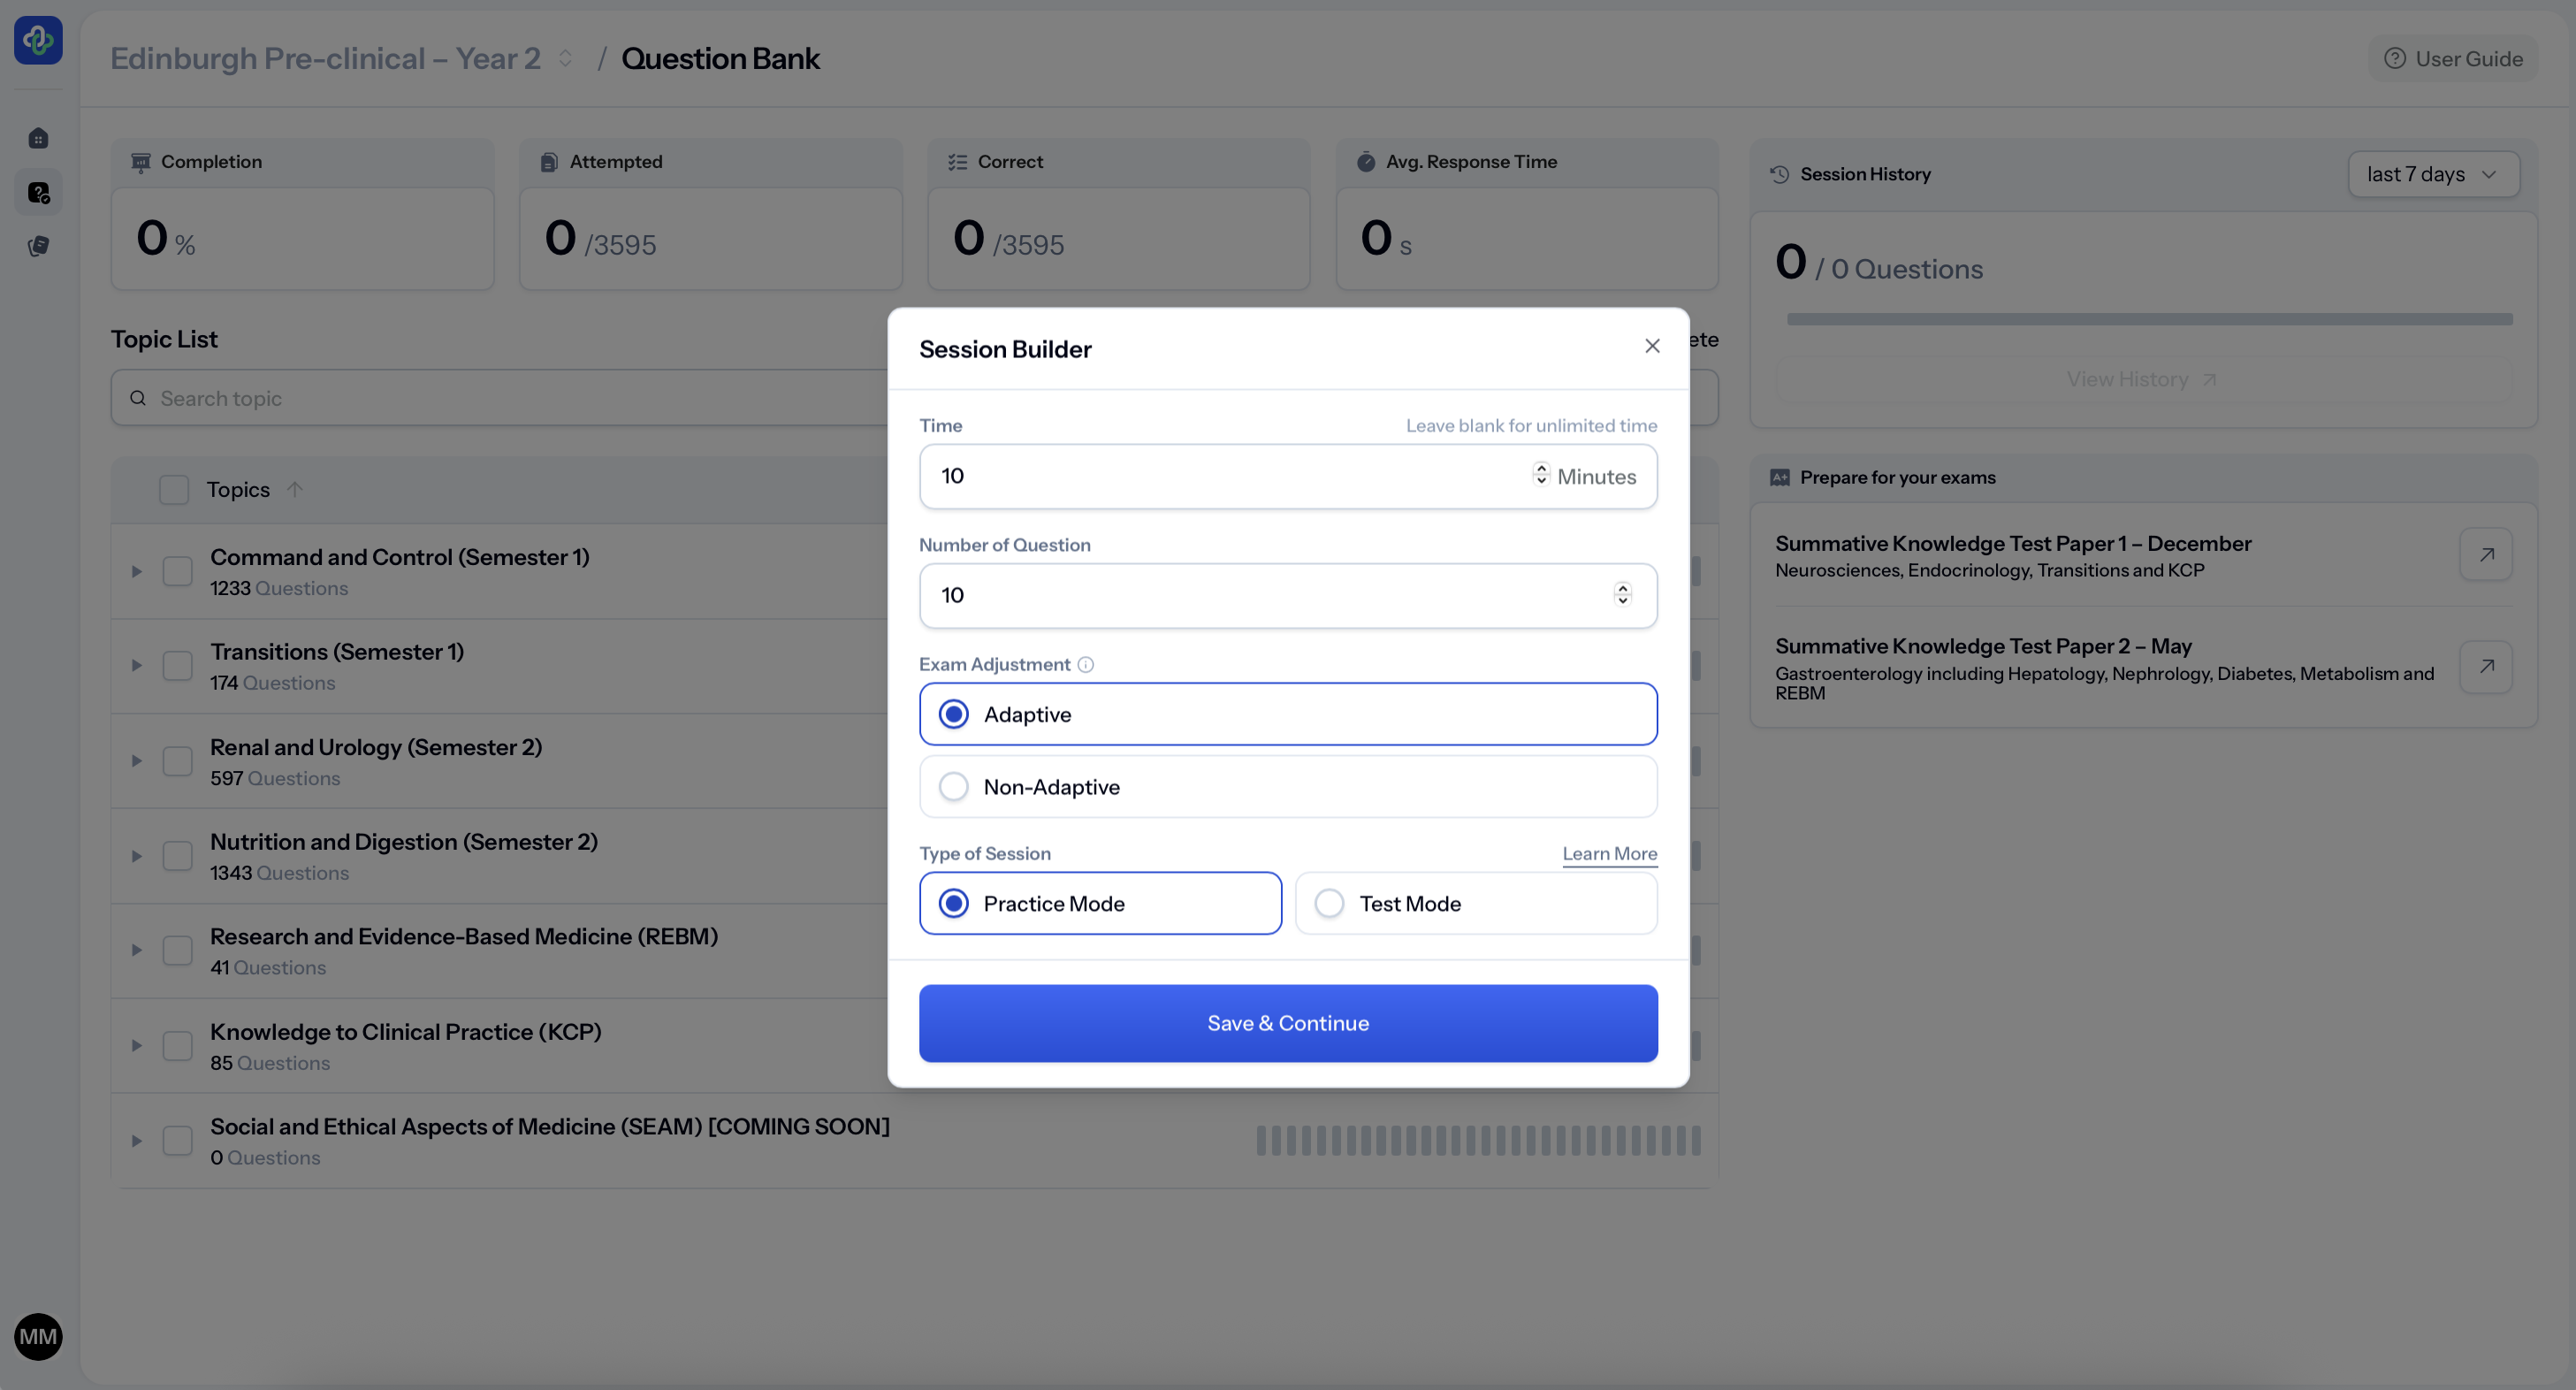Click the app logo in sidebar
Viewport: 2576px width, 1390px height.
38,40
